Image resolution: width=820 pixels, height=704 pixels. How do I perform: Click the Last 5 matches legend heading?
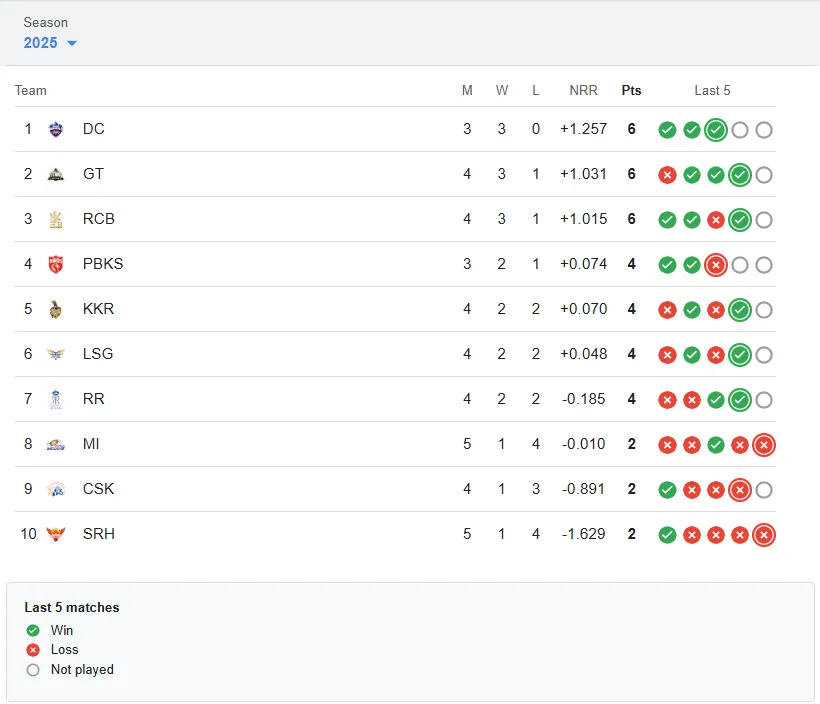pyautogui.click(x=72, y=607)
